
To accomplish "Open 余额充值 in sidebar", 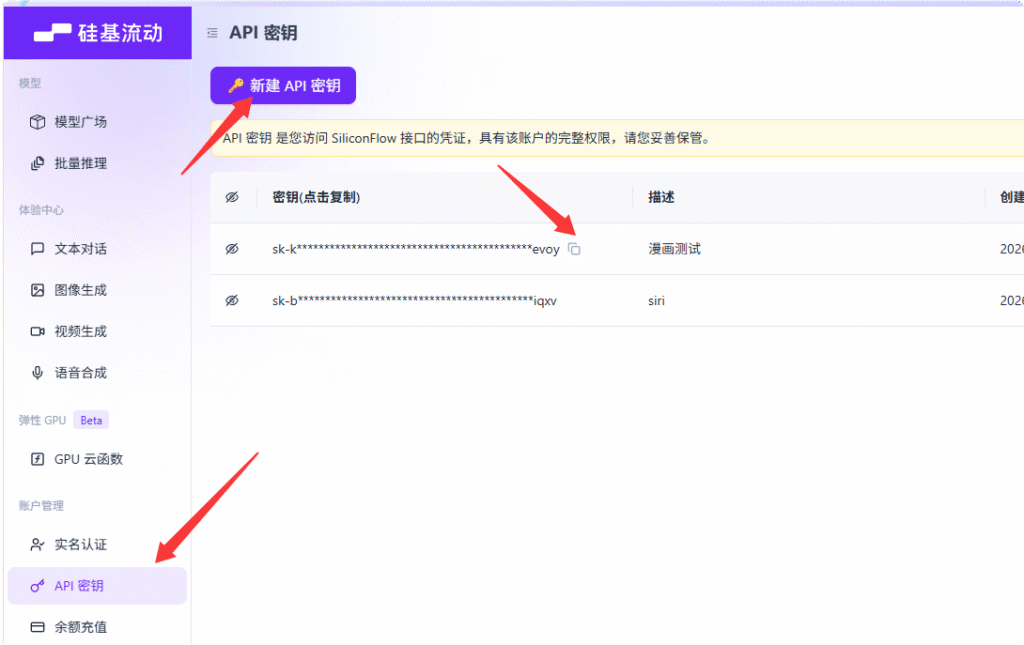I will (97, 627).
